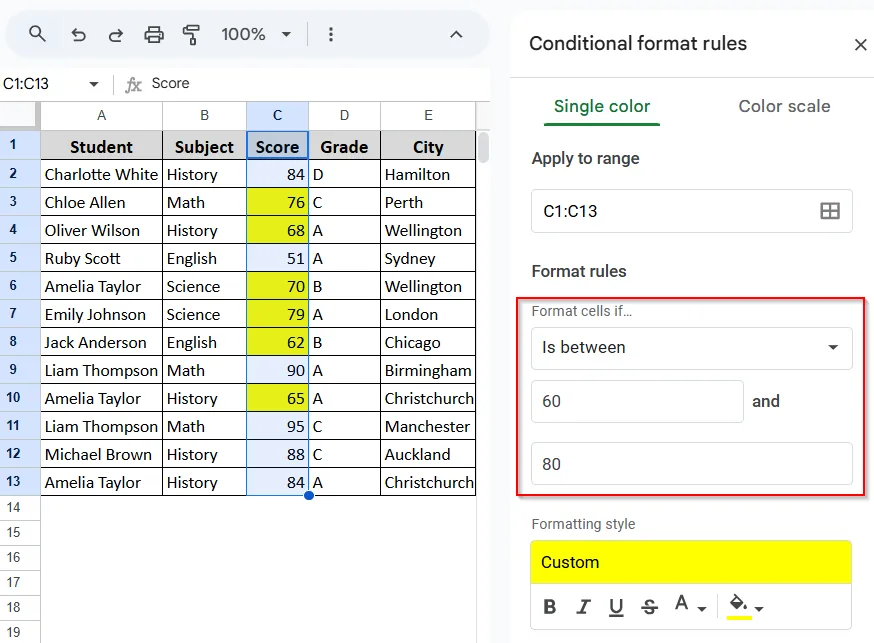Select column A header
The height and width of the screenshot is (643, 874).
(x=101, y=116)
